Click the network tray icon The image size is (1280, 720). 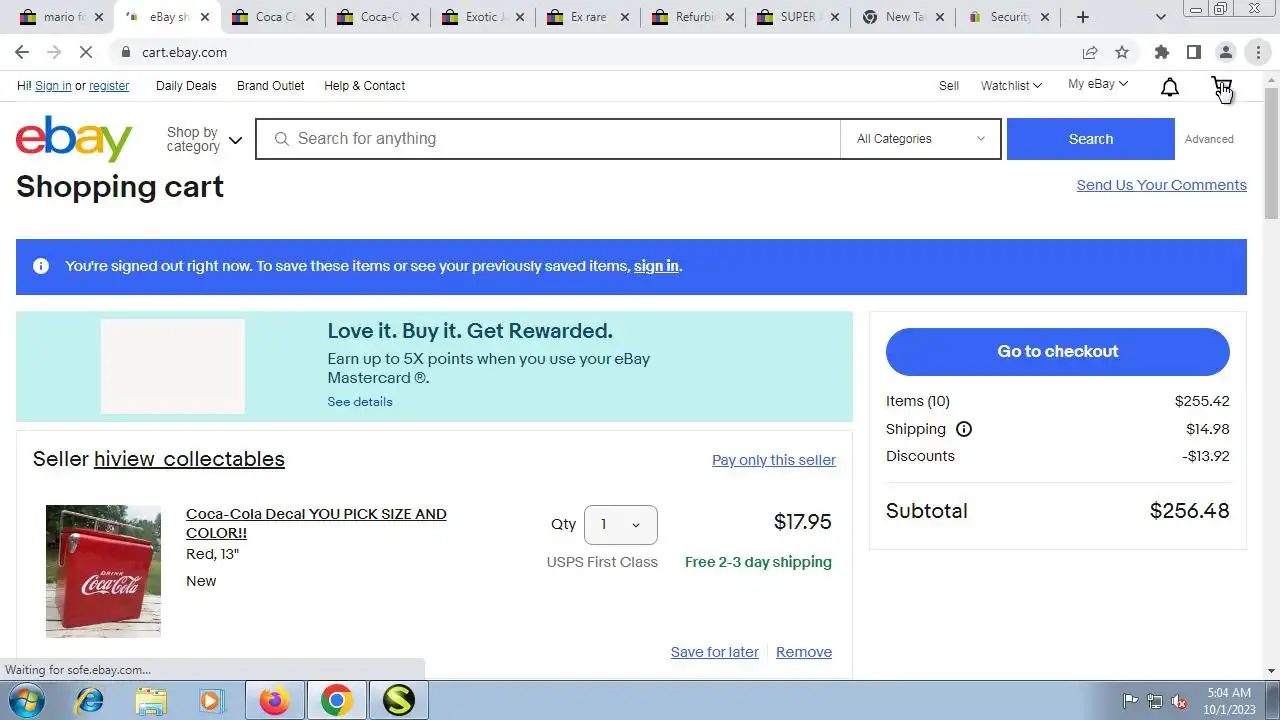click(1154, 701)
